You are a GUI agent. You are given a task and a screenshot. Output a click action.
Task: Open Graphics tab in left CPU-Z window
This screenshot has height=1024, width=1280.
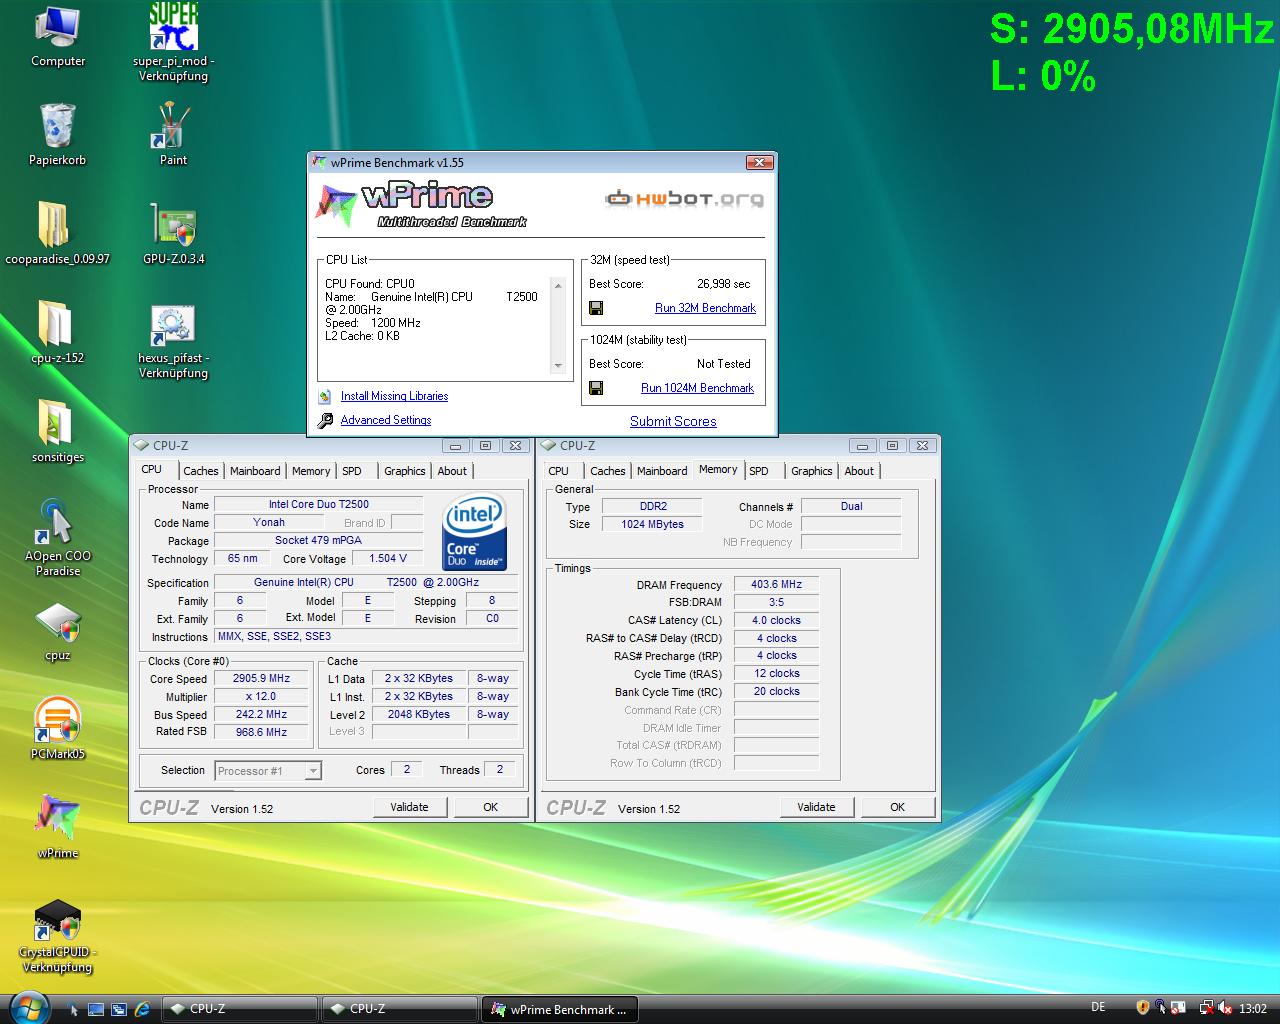click(x=404, y=471)
